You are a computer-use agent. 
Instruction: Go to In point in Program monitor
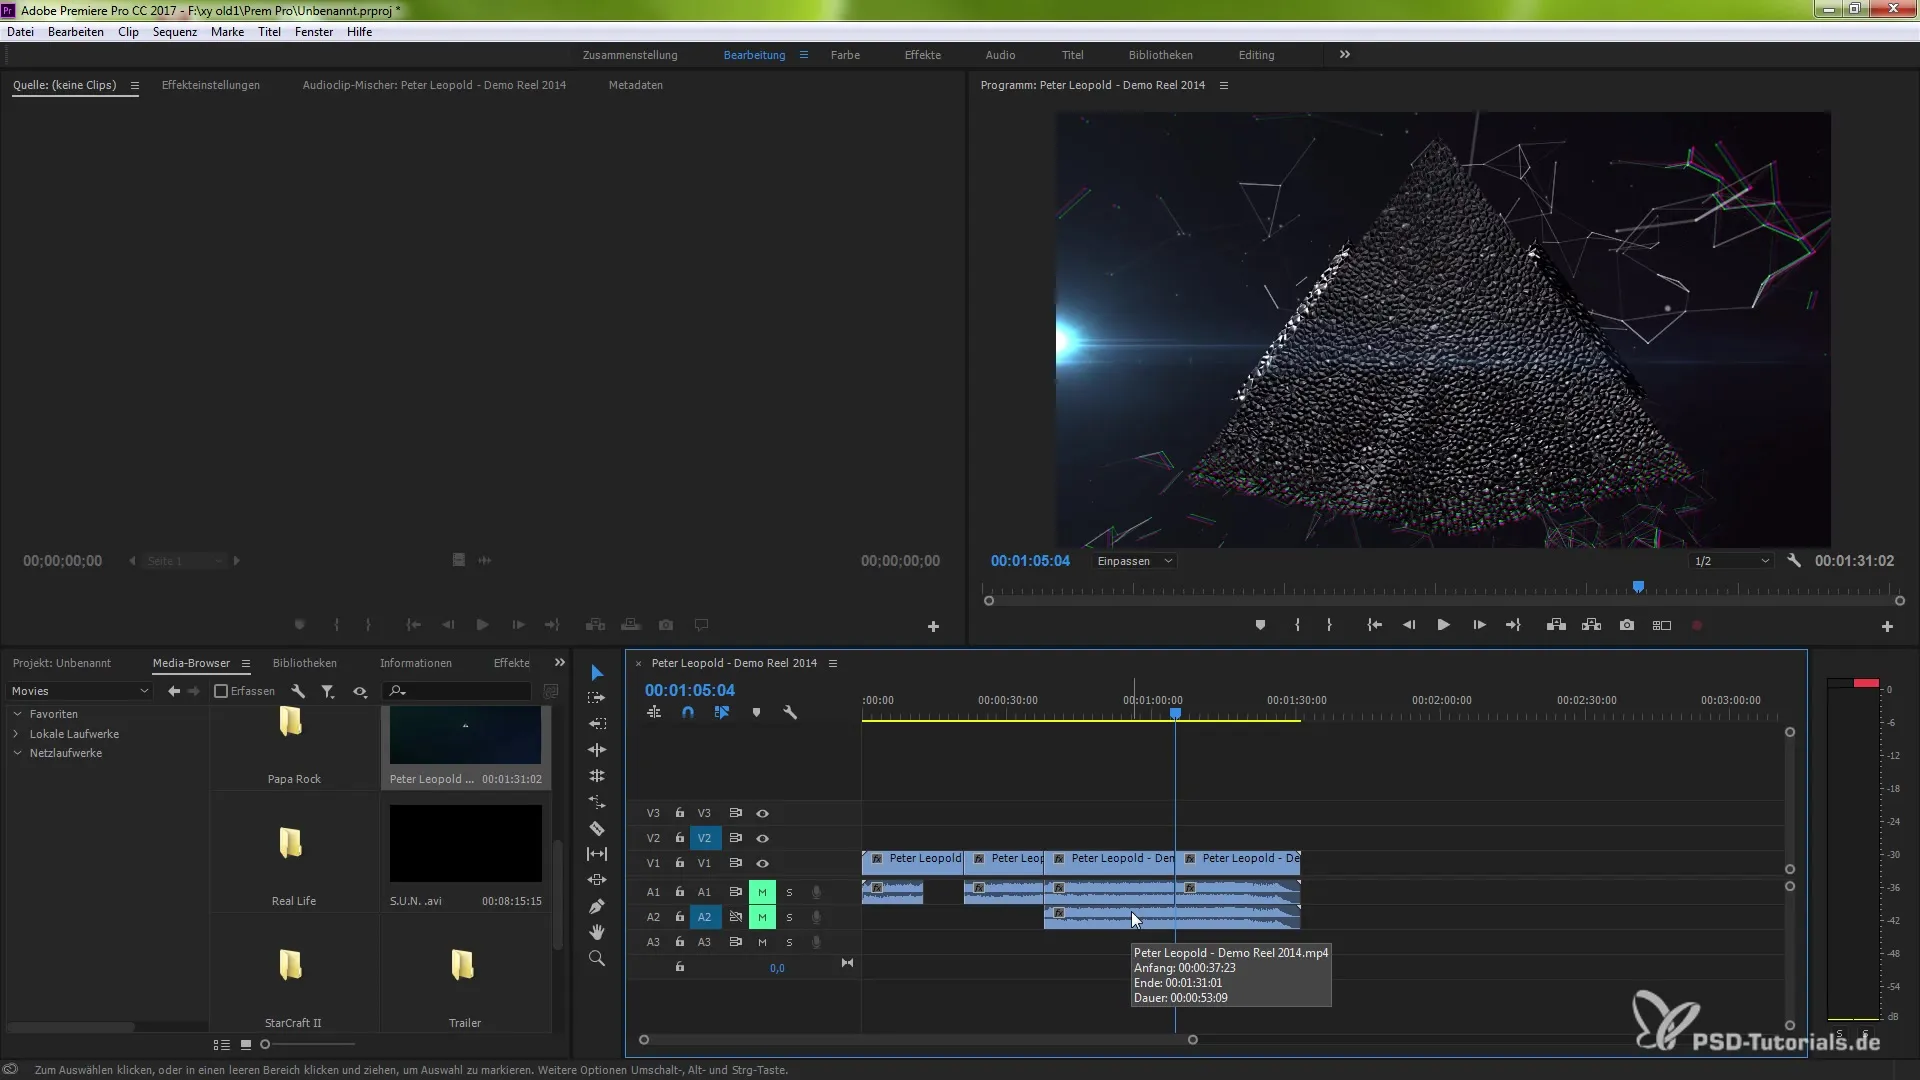1375,625
